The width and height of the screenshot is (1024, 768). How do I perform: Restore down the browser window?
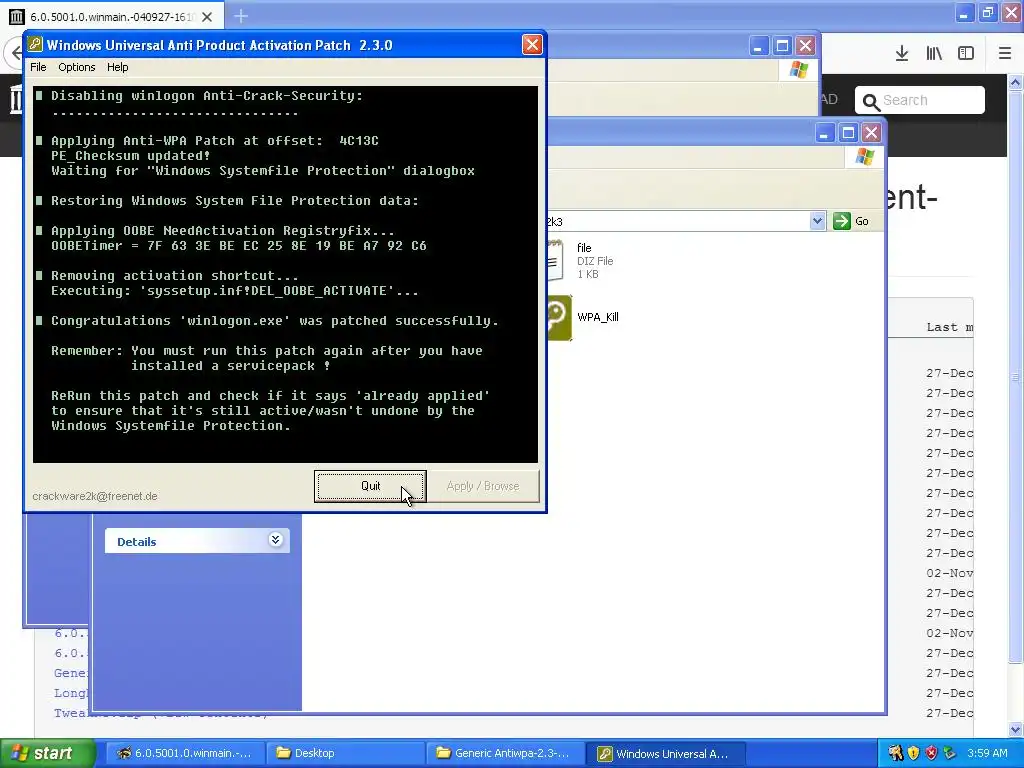987,12
